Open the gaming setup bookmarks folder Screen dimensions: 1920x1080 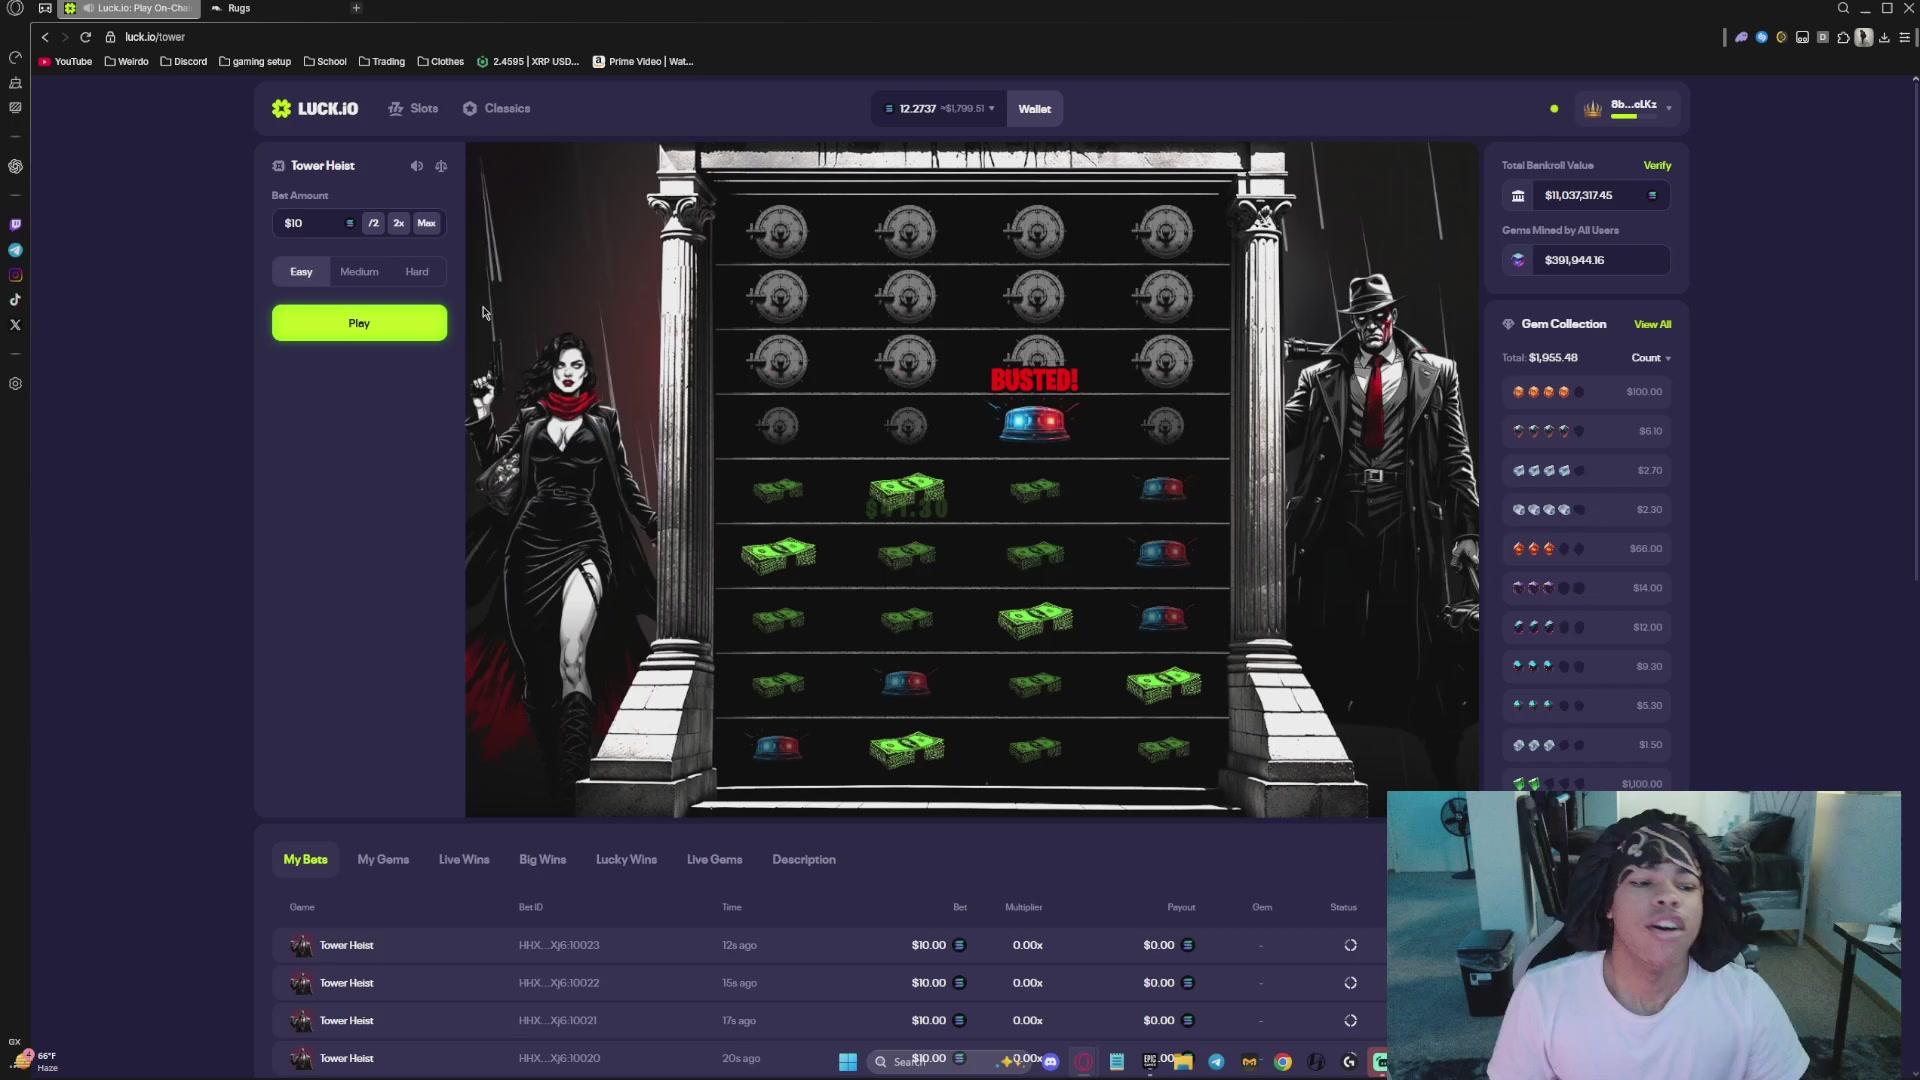(255, 62)
